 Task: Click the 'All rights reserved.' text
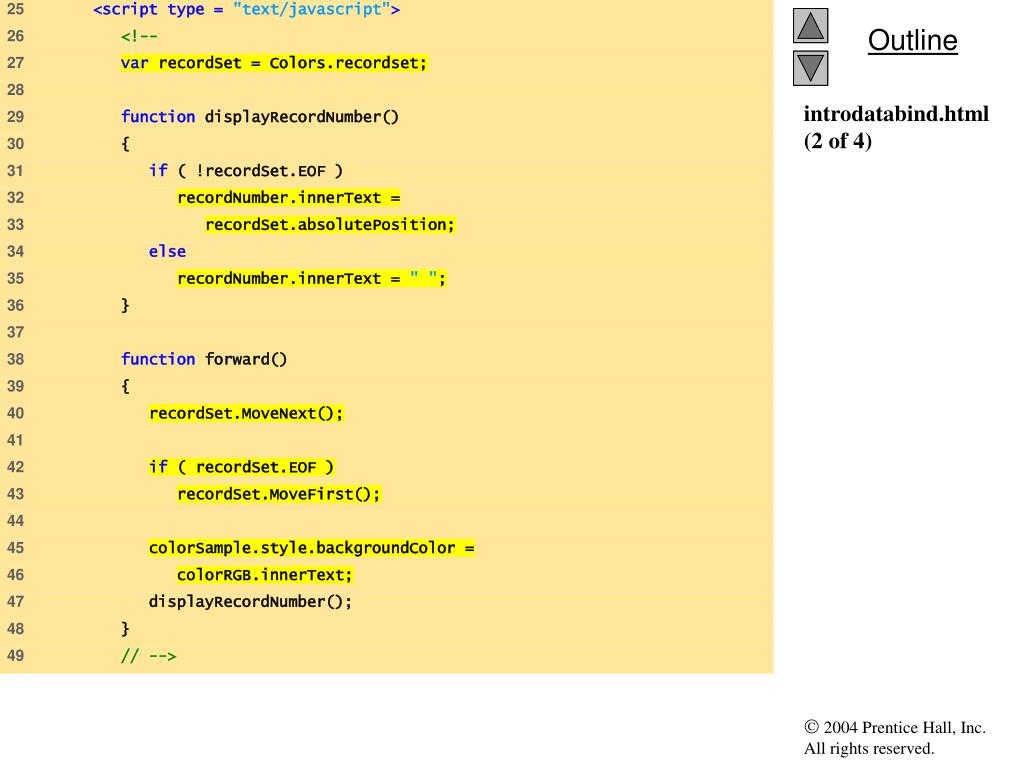[x=869, y=748]
